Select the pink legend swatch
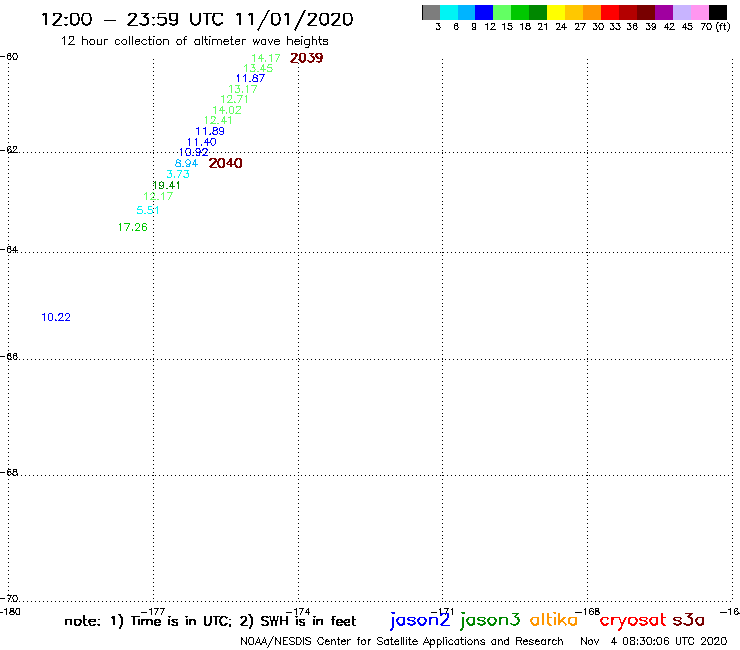This screenshot has height=650, width=740. click(x=699, y=12)
